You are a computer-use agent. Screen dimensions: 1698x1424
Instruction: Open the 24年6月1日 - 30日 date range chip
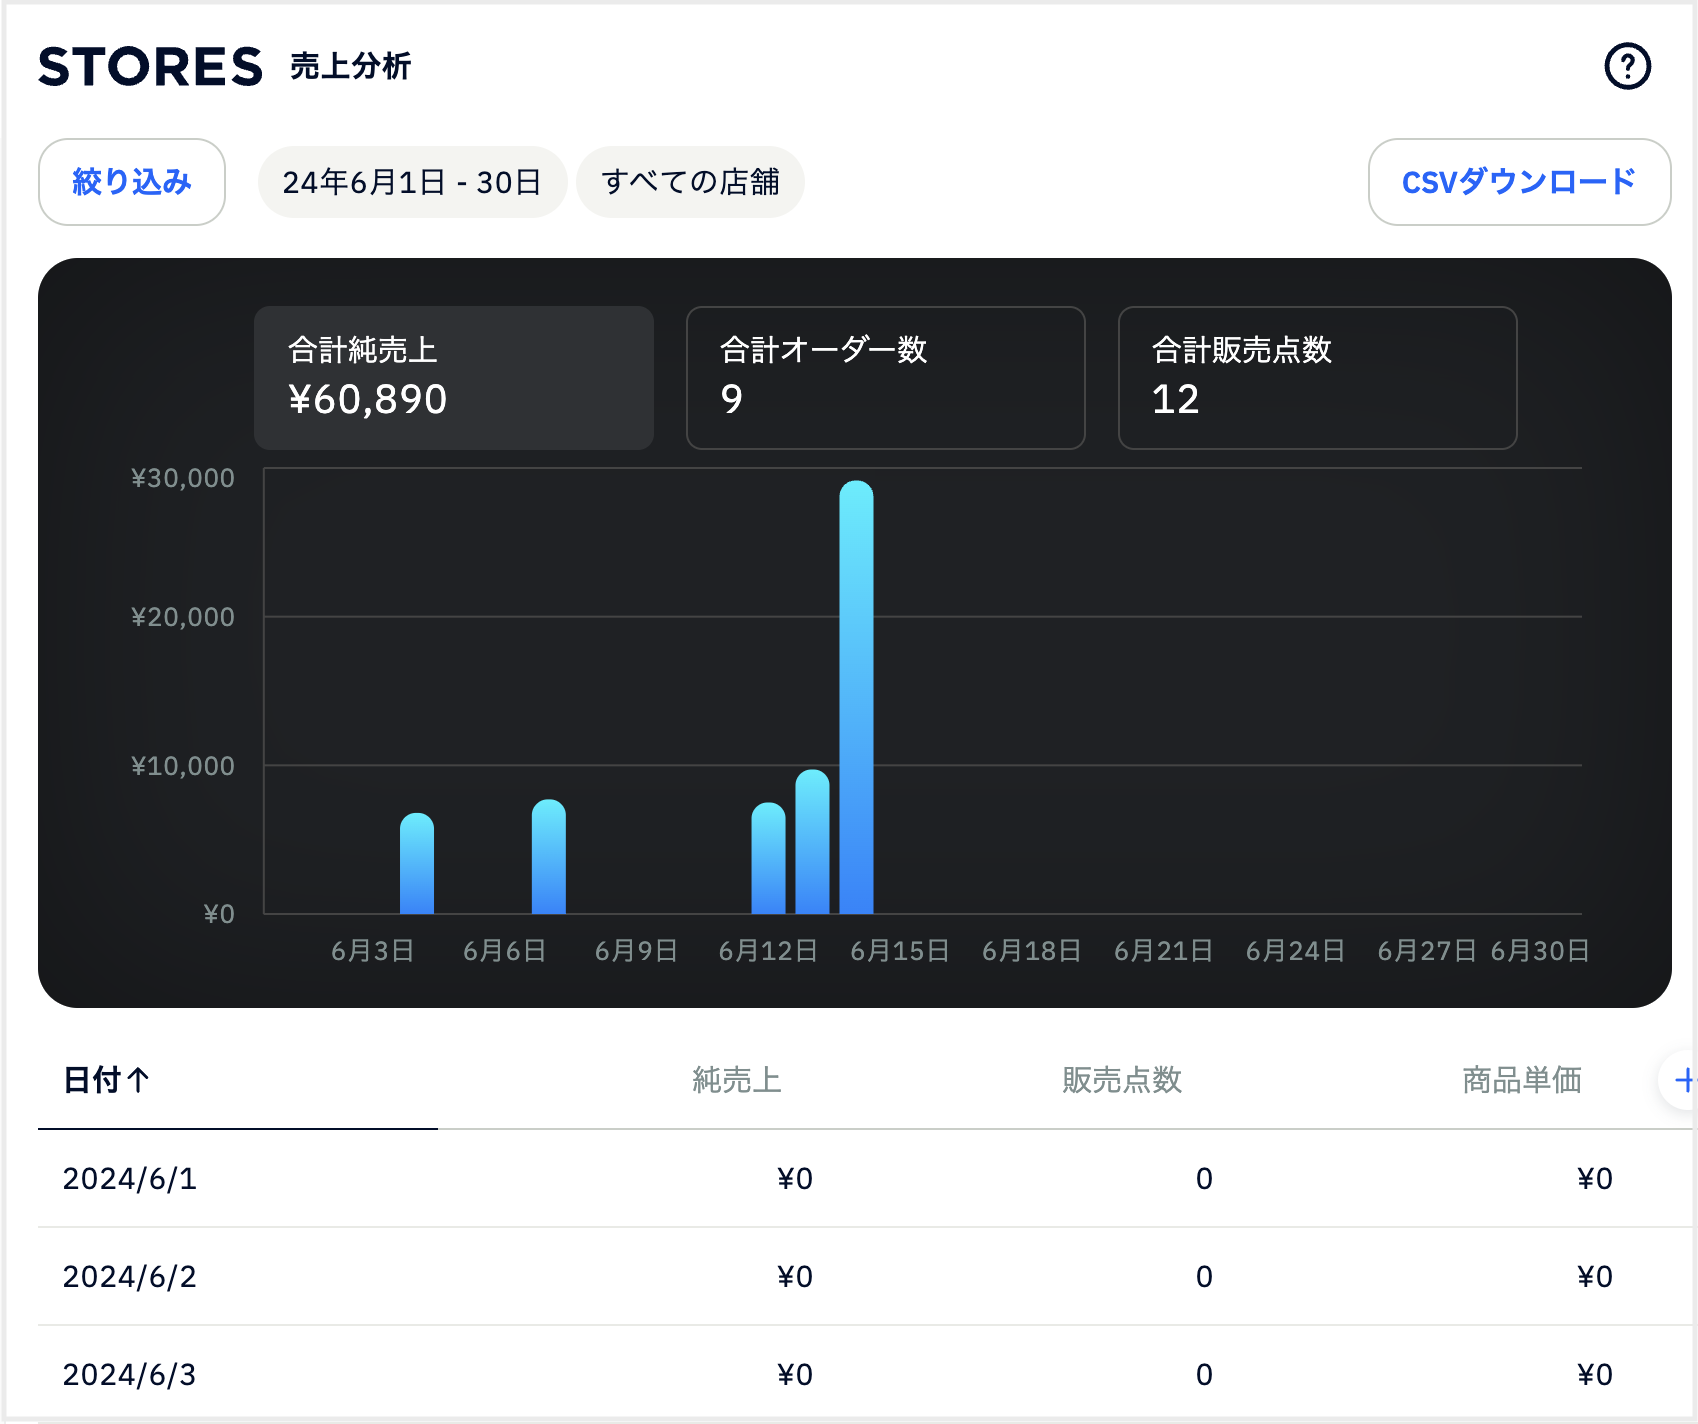pyautogui.click(x=412, y=182)
